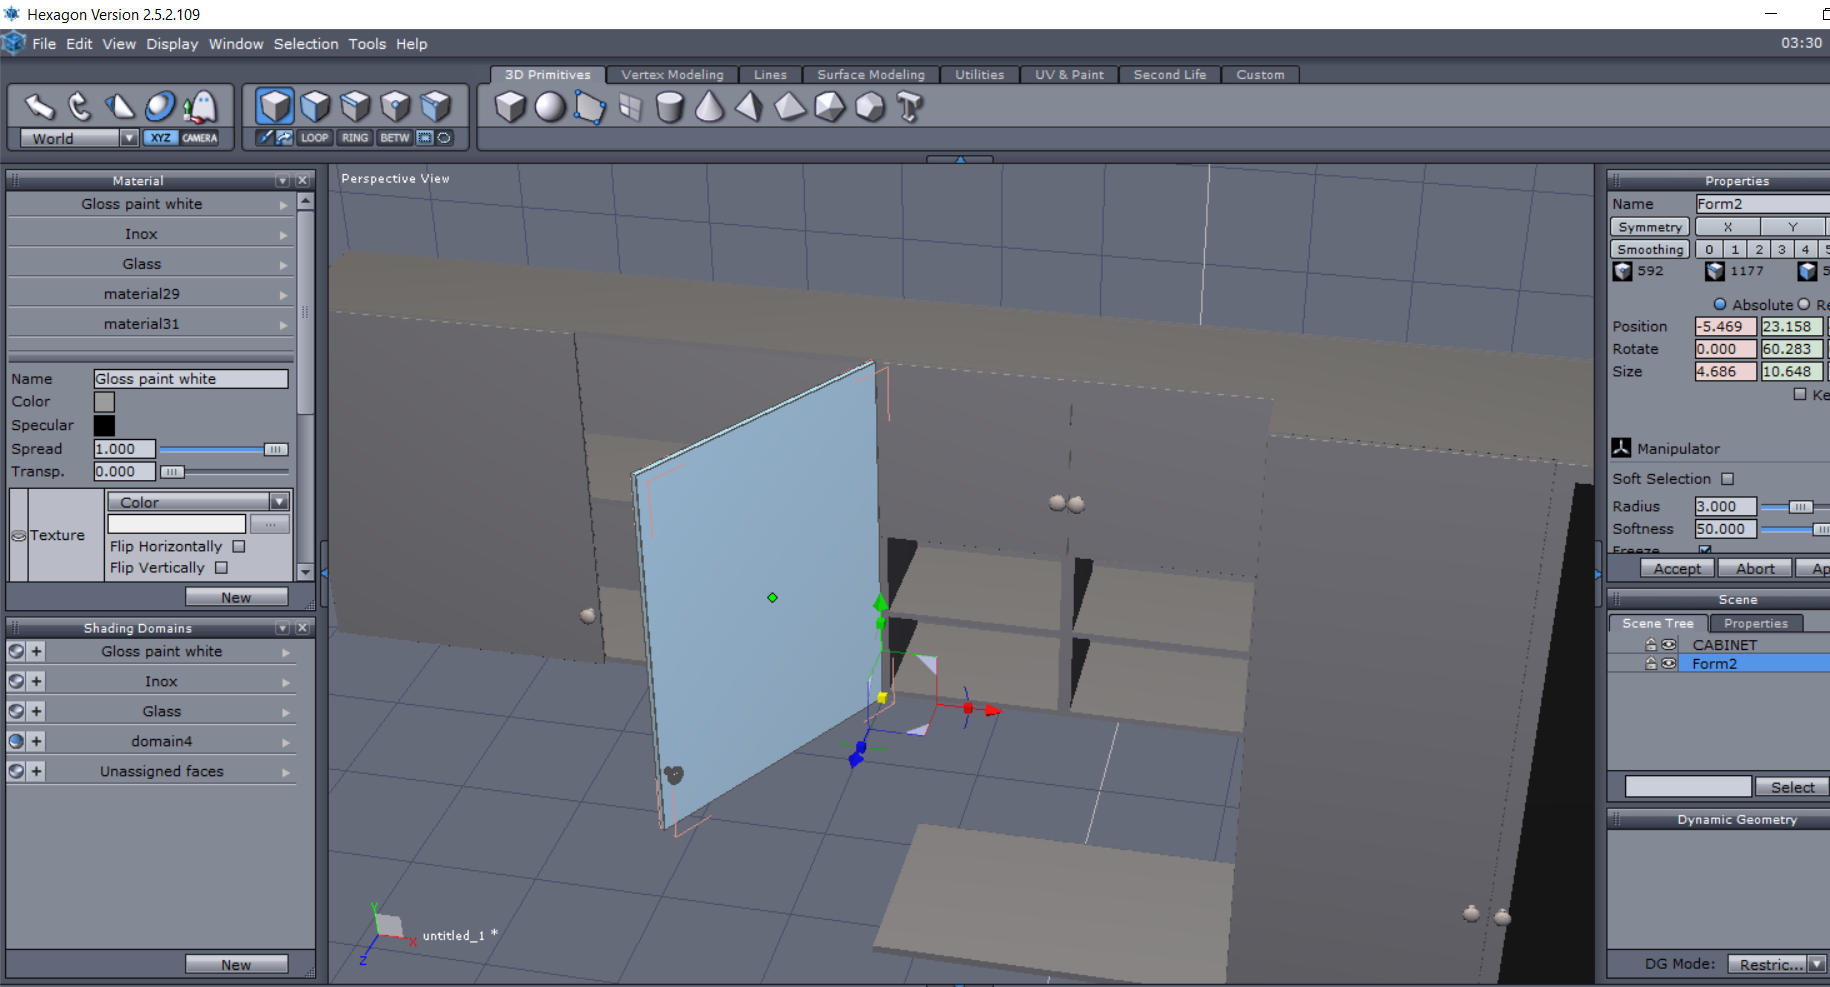
Task: Toggle lock on CABINET object
Action: pos(1651,645)
